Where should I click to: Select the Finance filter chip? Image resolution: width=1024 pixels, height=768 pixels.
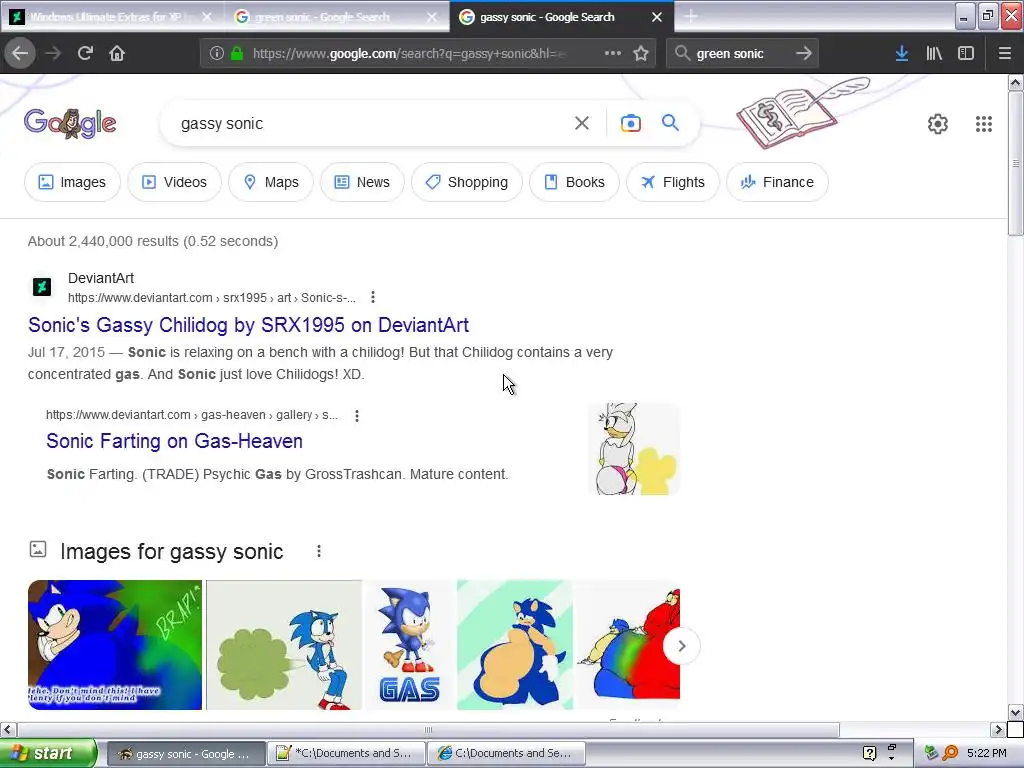coord(777,182)
